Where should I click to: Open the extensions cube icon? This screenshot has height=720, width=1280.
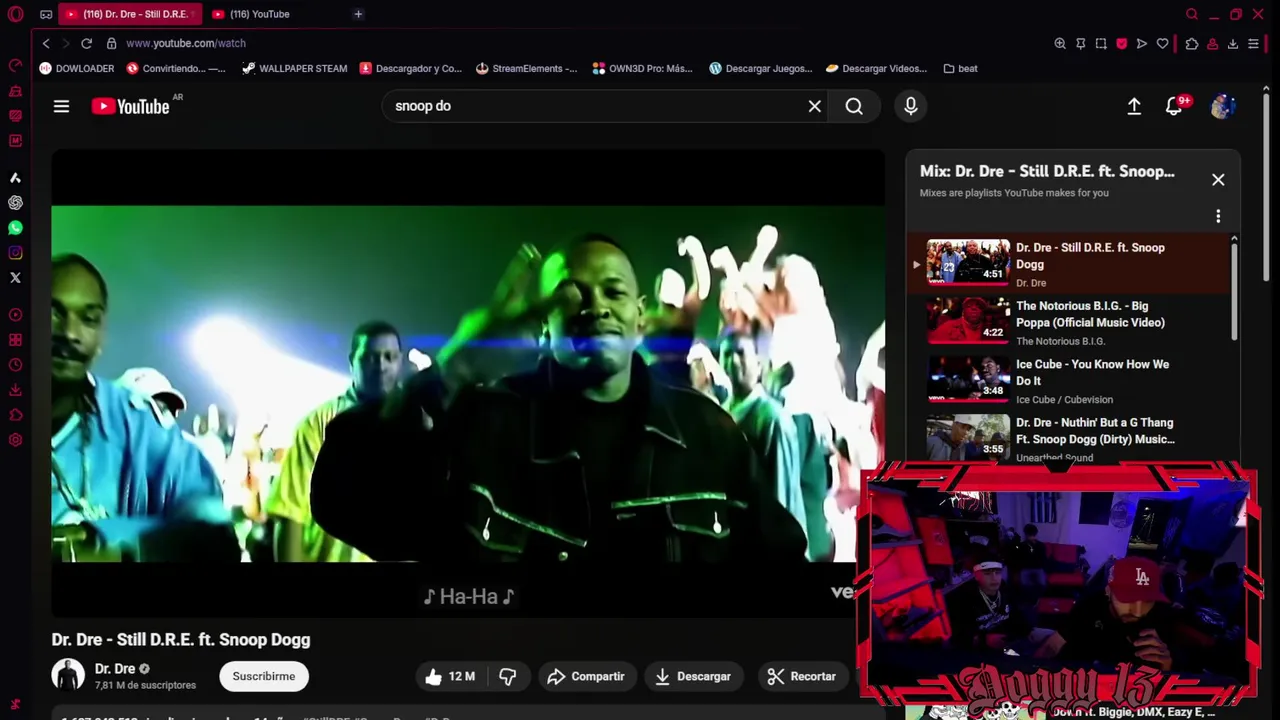click(1192, 43)
